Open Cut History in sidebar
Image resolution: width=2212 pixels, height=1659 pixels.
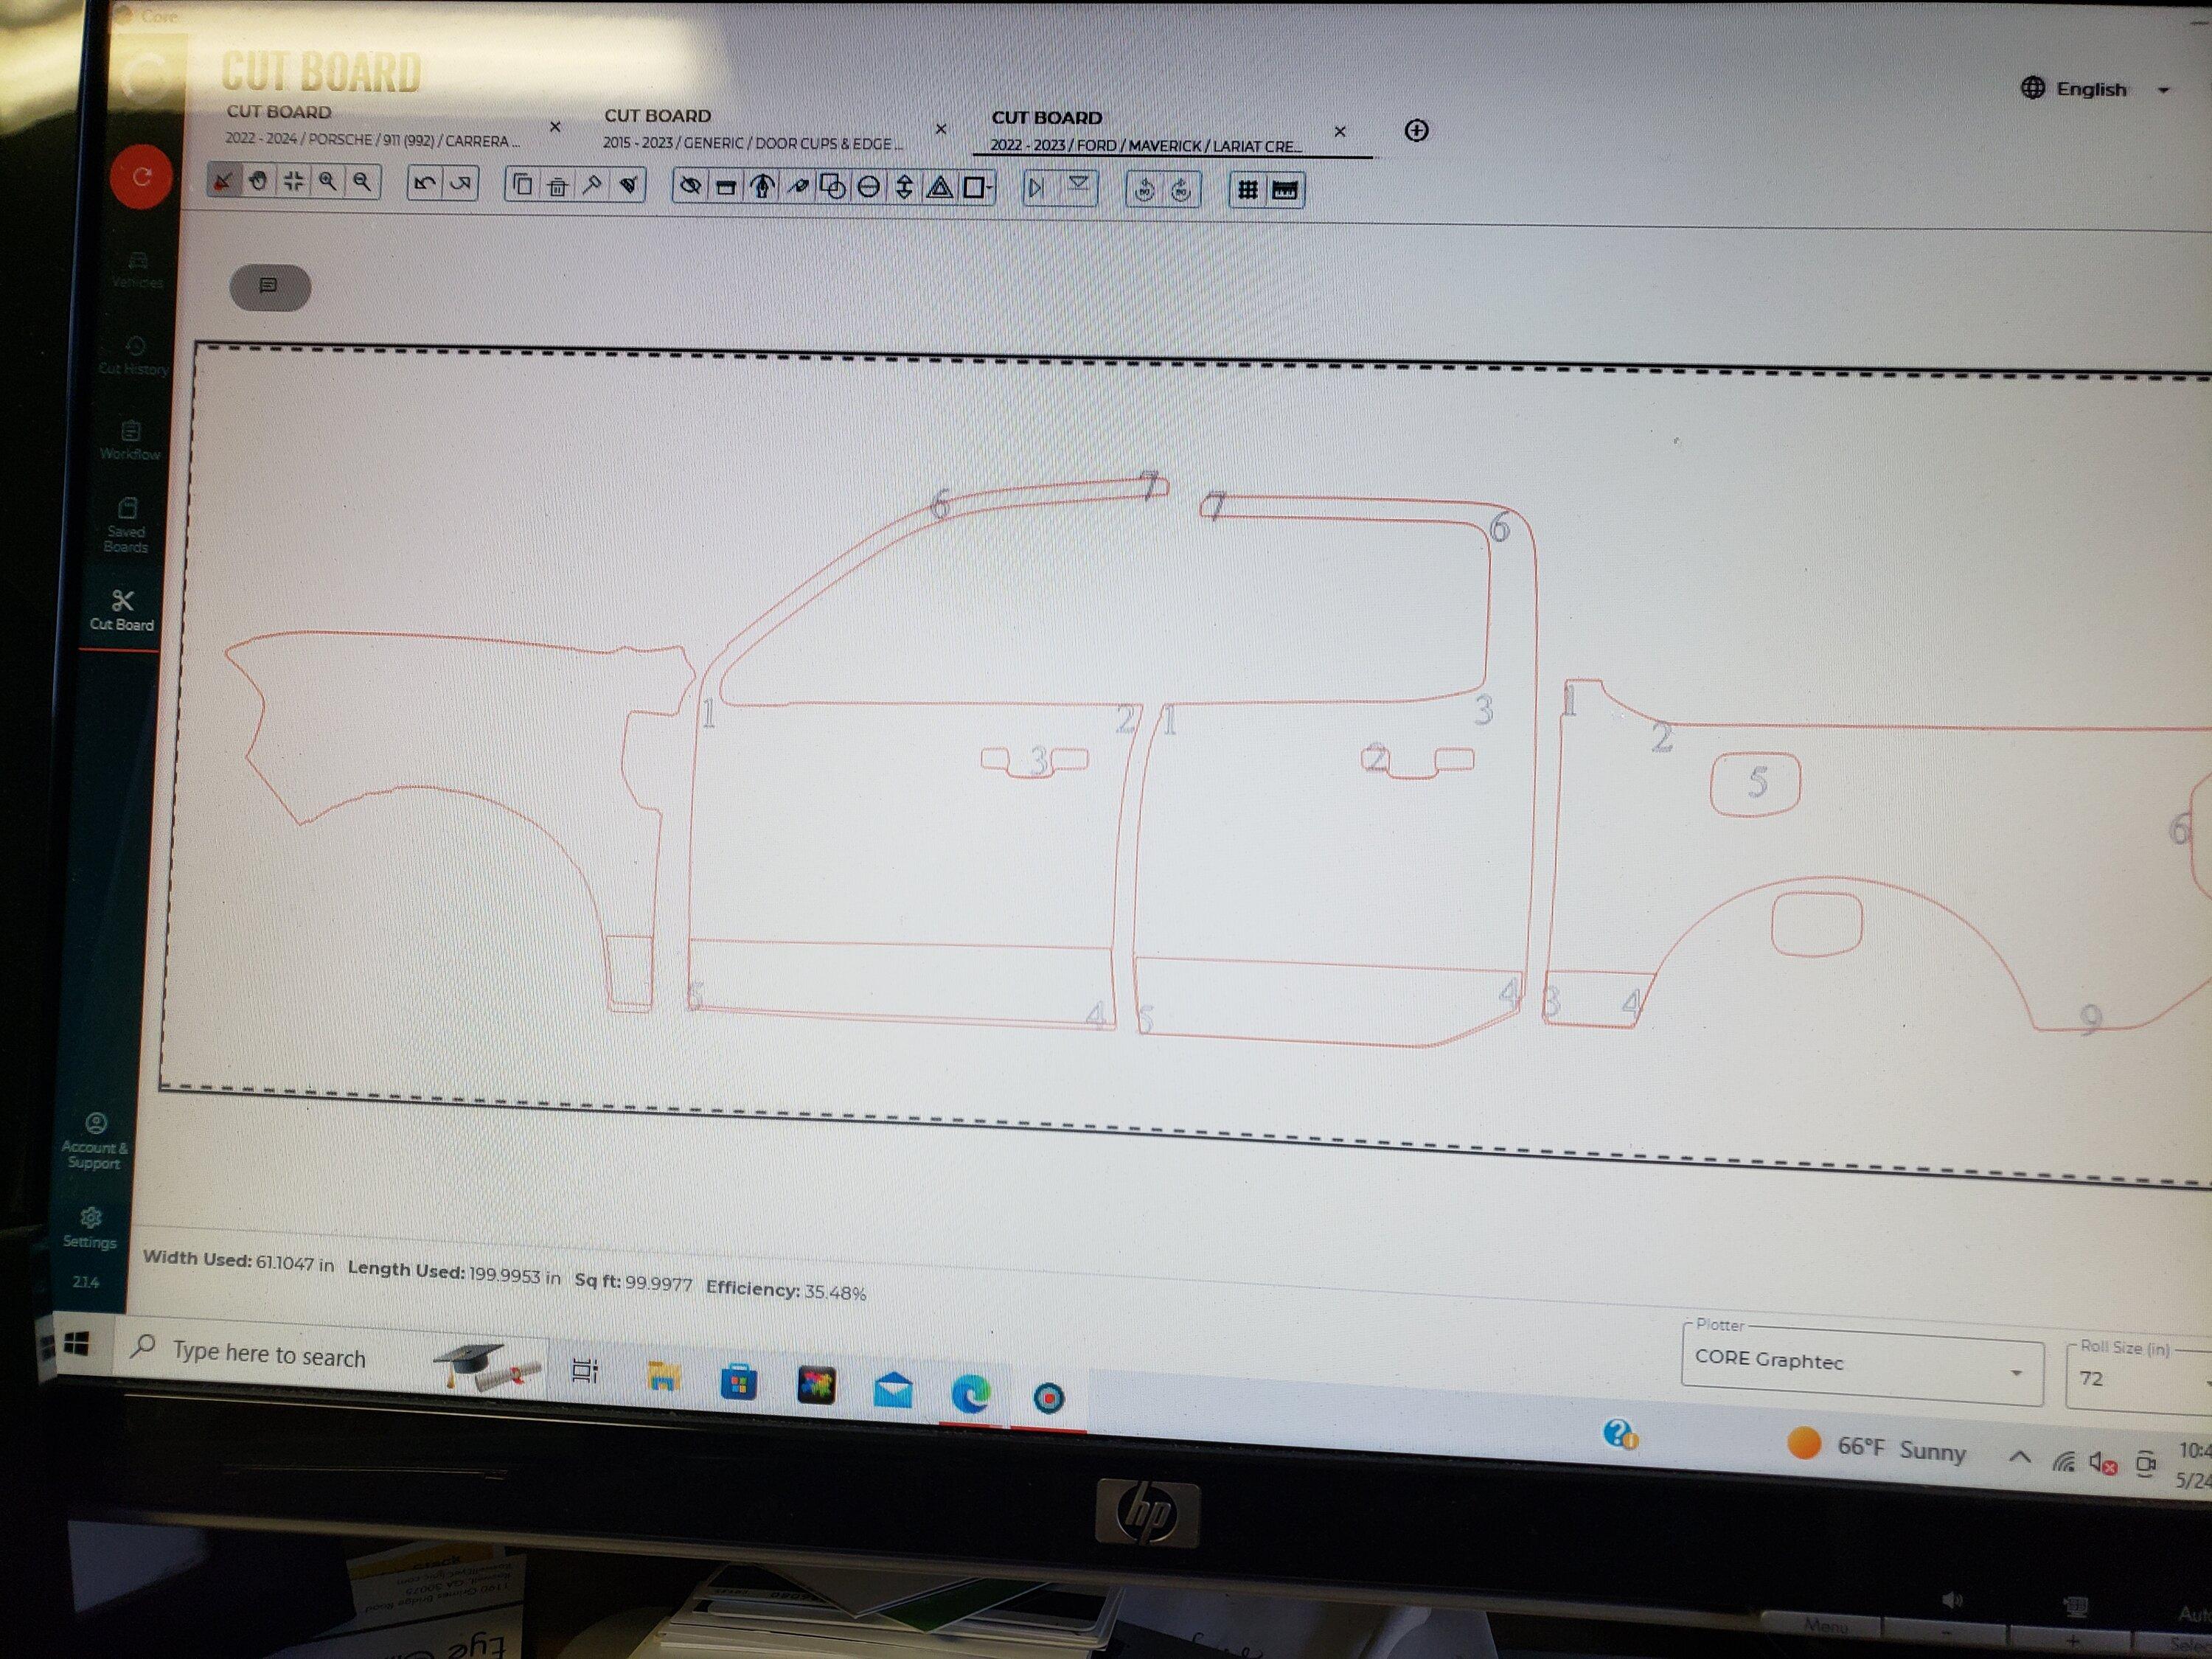pos(134,356)
